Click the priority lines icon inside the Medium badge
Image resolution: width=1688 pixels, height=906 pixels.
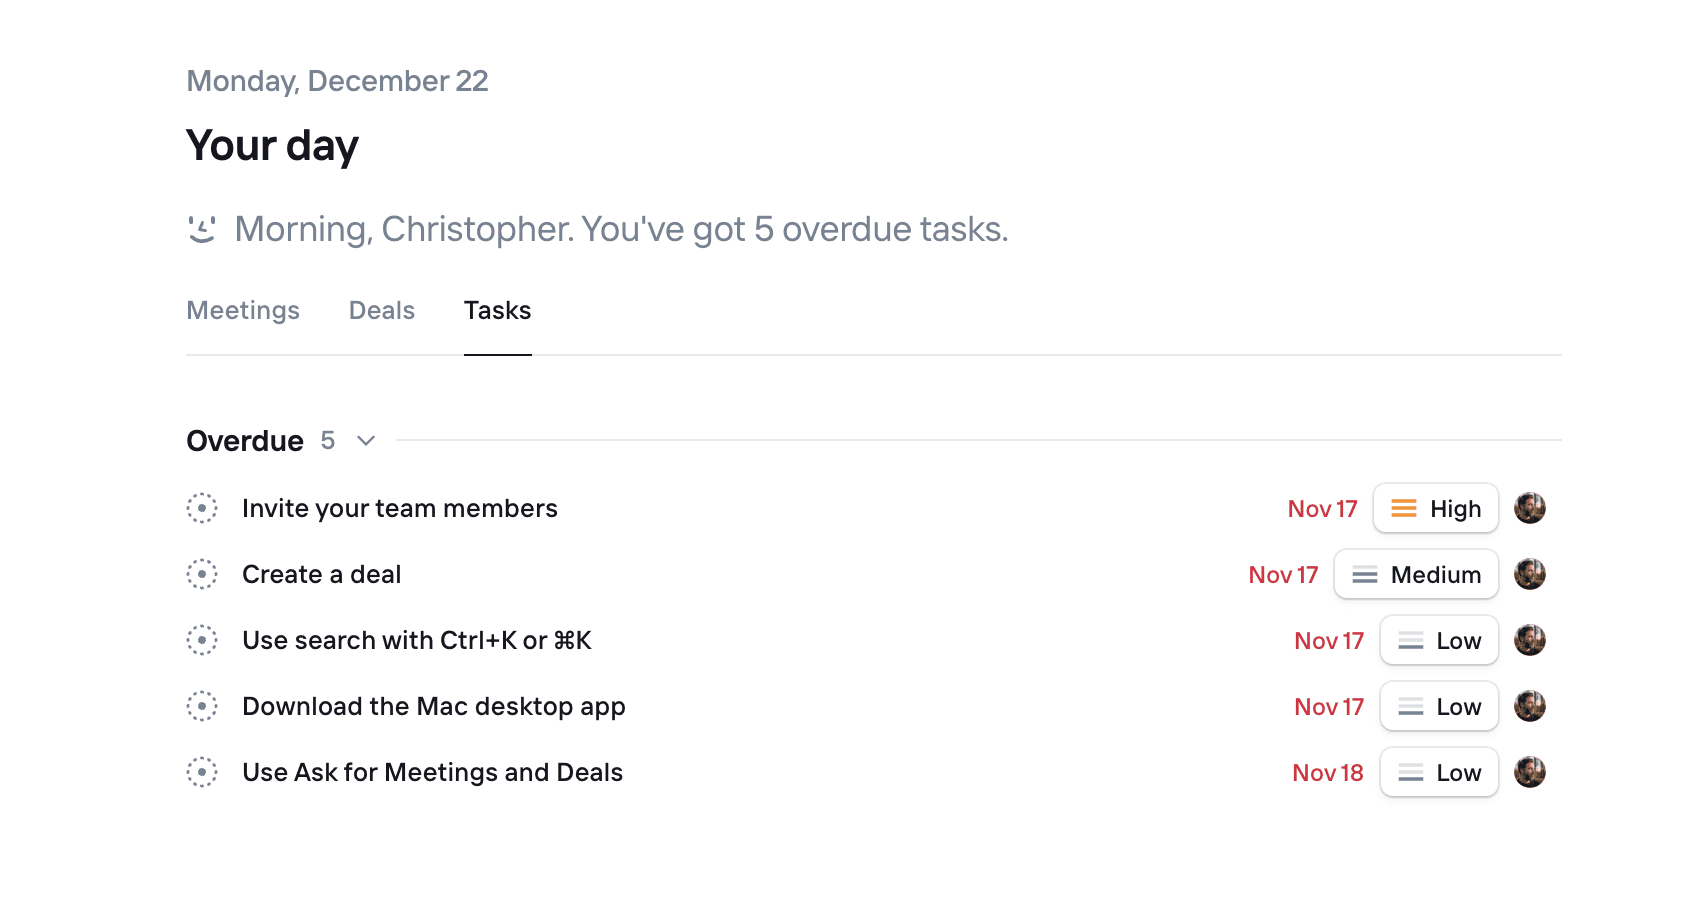1364,574
